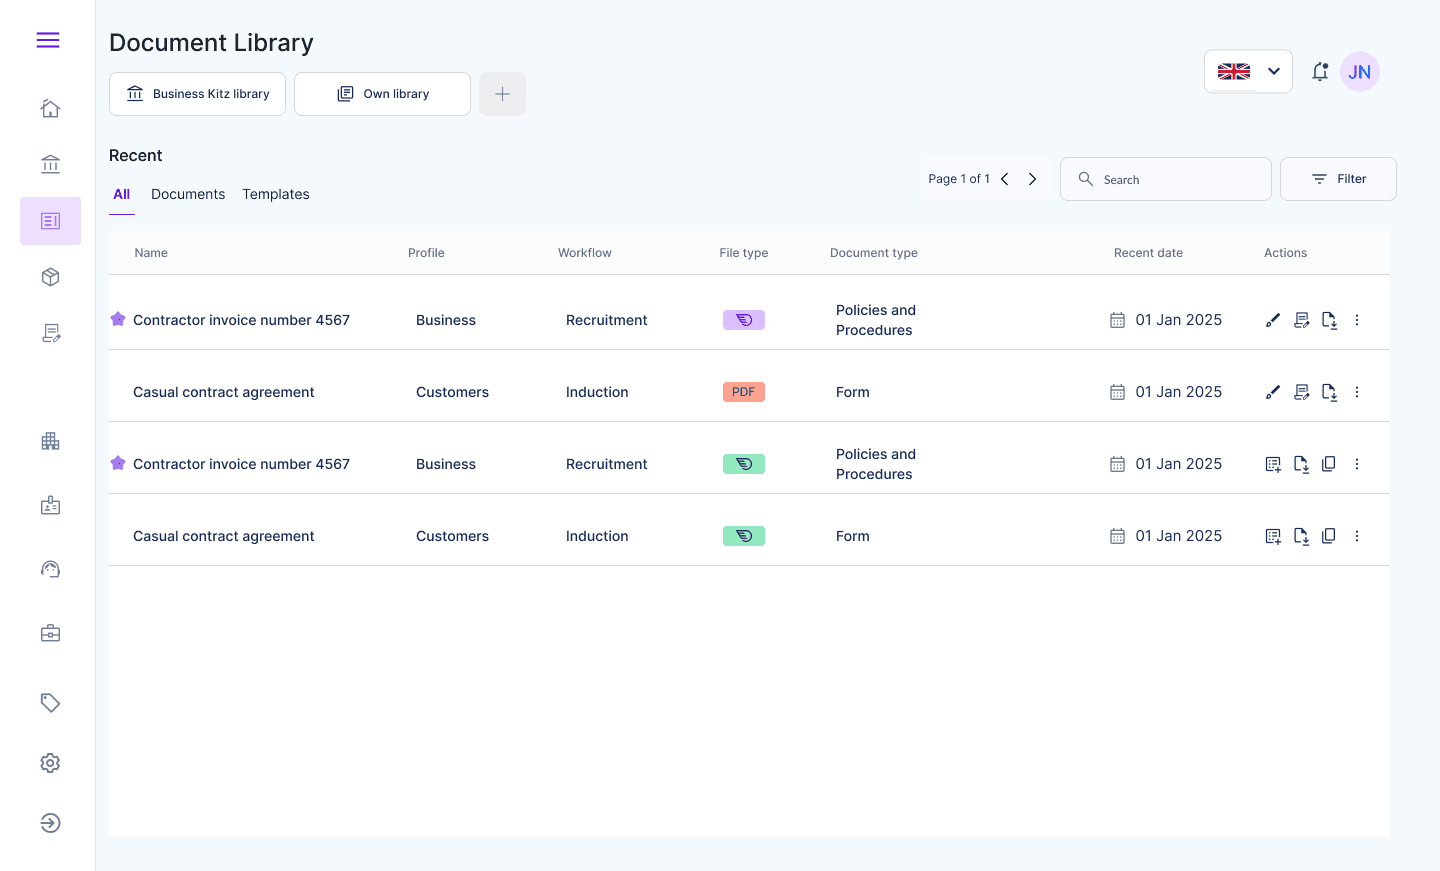This screenshot has width=1440, height=871.
Task: Open notifications bell
Action: (1320, 72)
